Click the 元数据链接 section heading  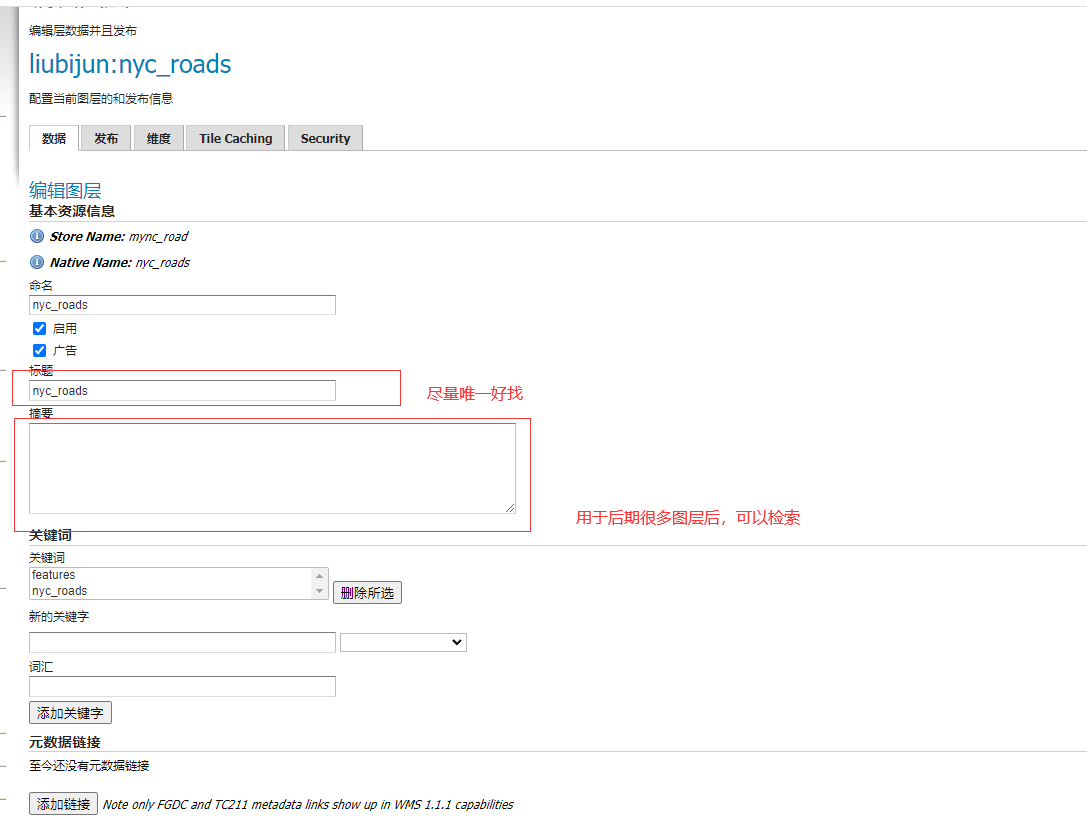(65, 742)
